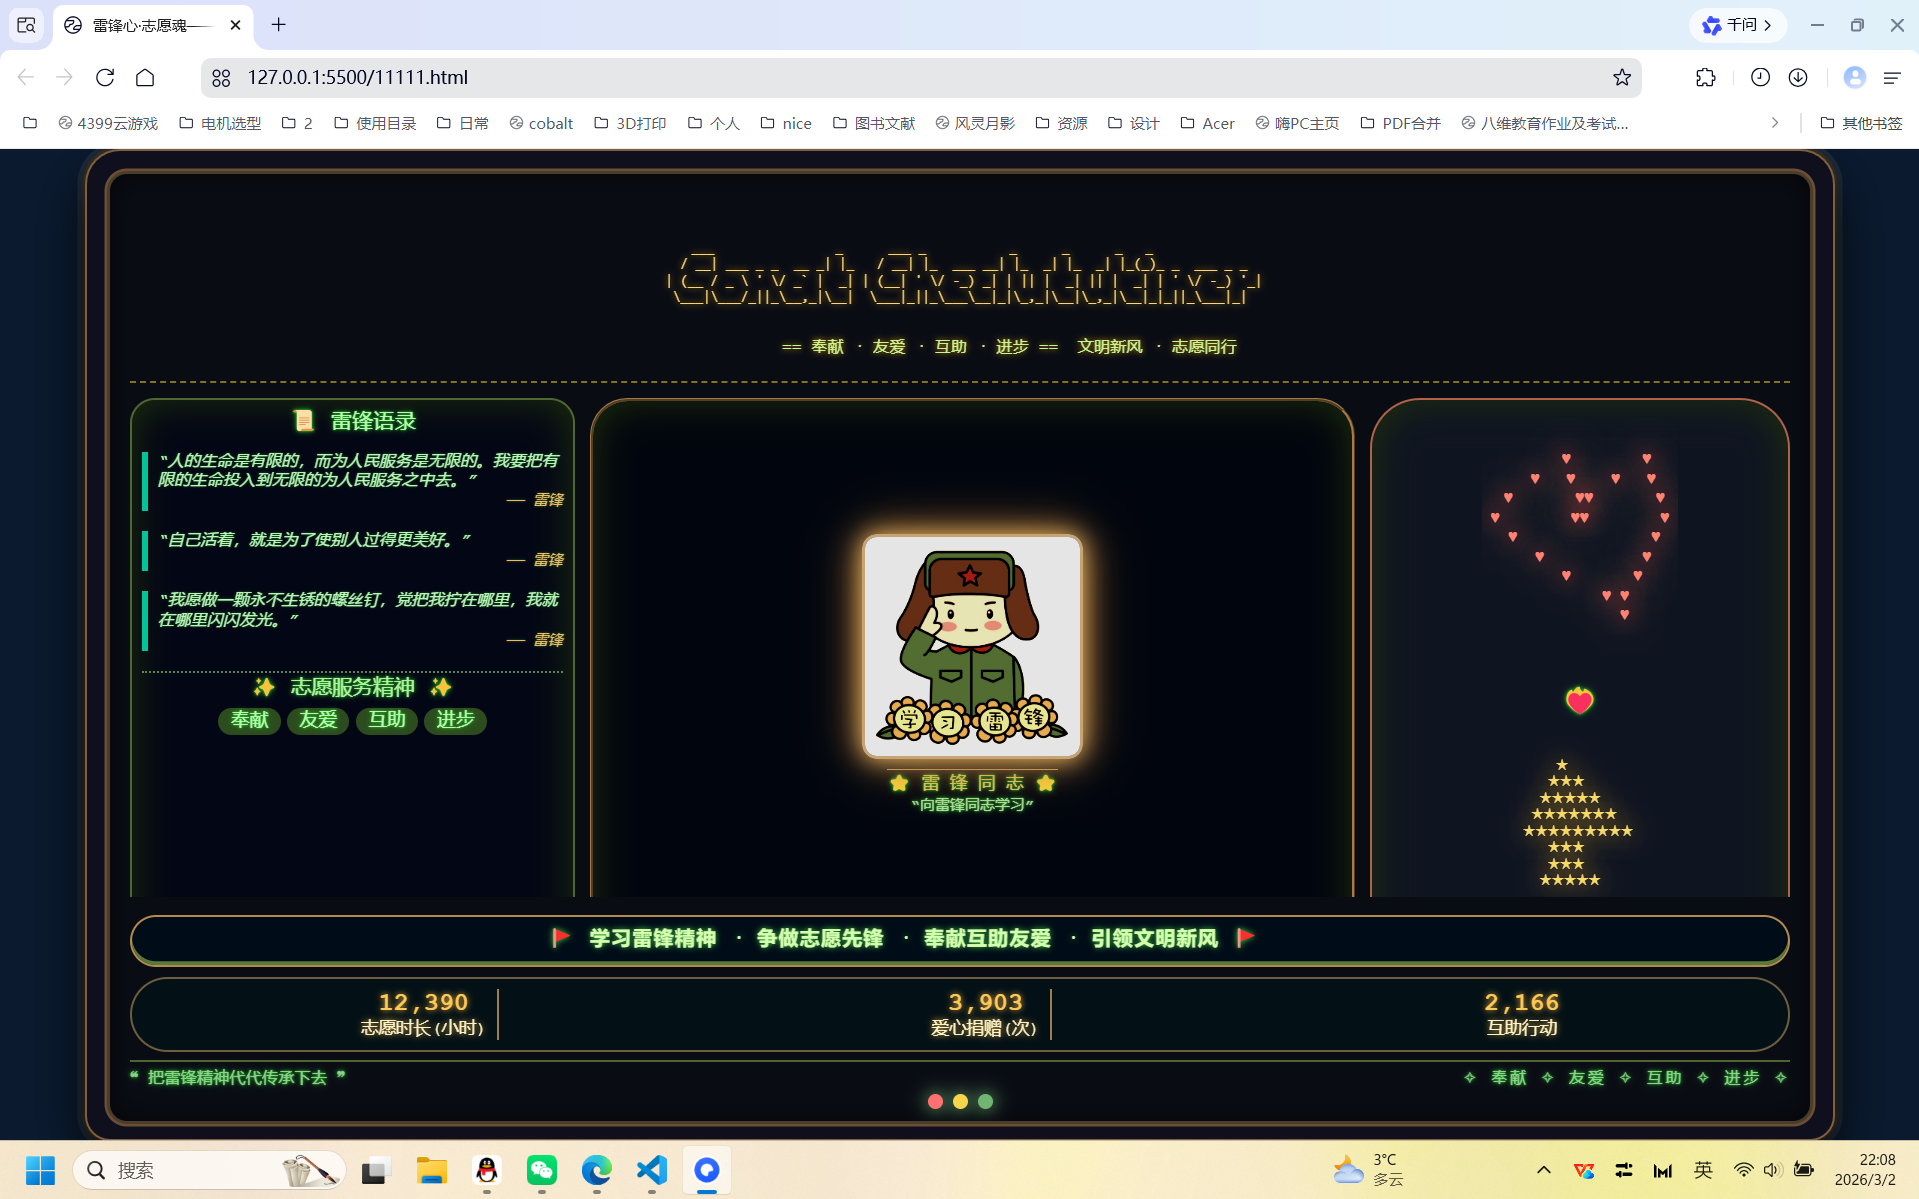Open a new browser tab
Screen dimensions: 1919x1199
tap(279, 25)
